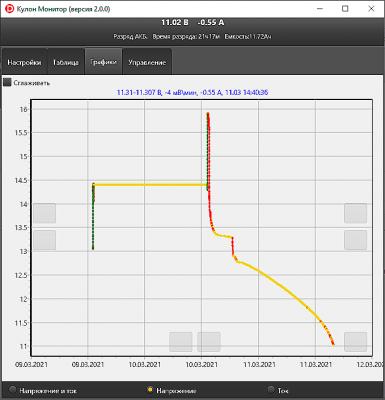Viewport: 385px width, 400px height.
Task: Switch to the Таблица tab
Action: click(x=66, y=62)
